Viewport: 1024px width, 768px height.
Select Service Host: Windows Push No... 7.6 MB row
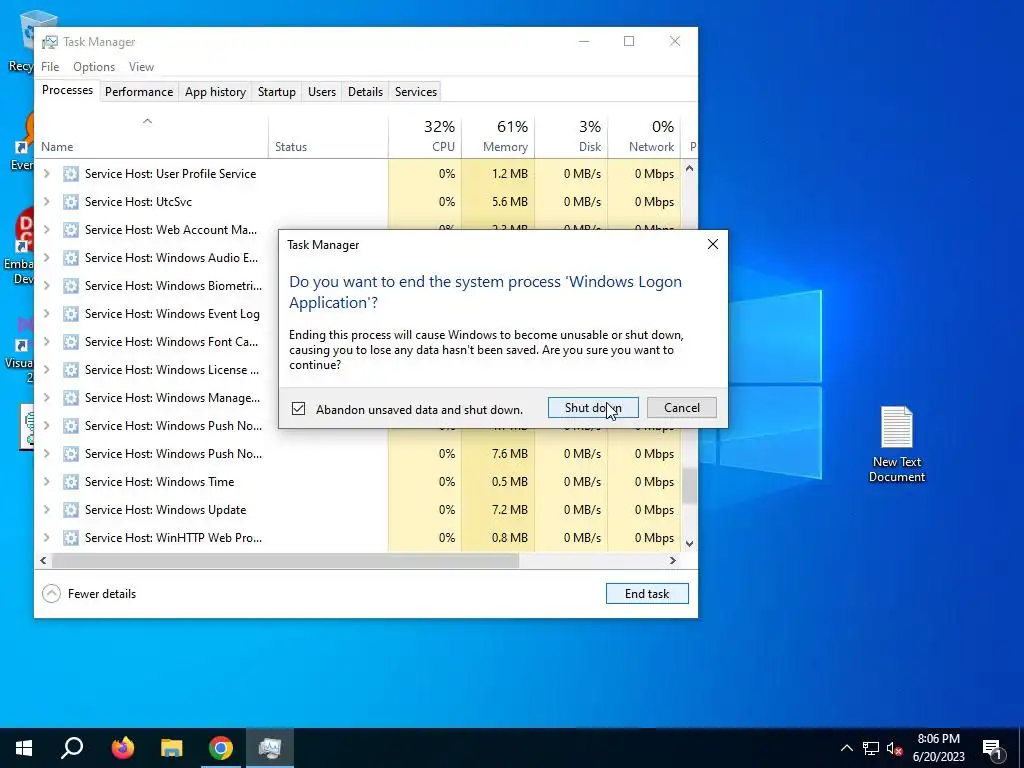358,454
